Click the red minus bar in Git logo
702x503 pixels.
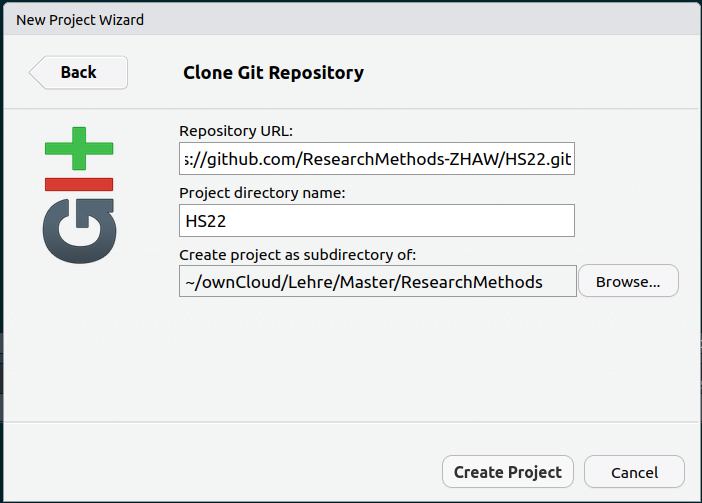(79, 184)
